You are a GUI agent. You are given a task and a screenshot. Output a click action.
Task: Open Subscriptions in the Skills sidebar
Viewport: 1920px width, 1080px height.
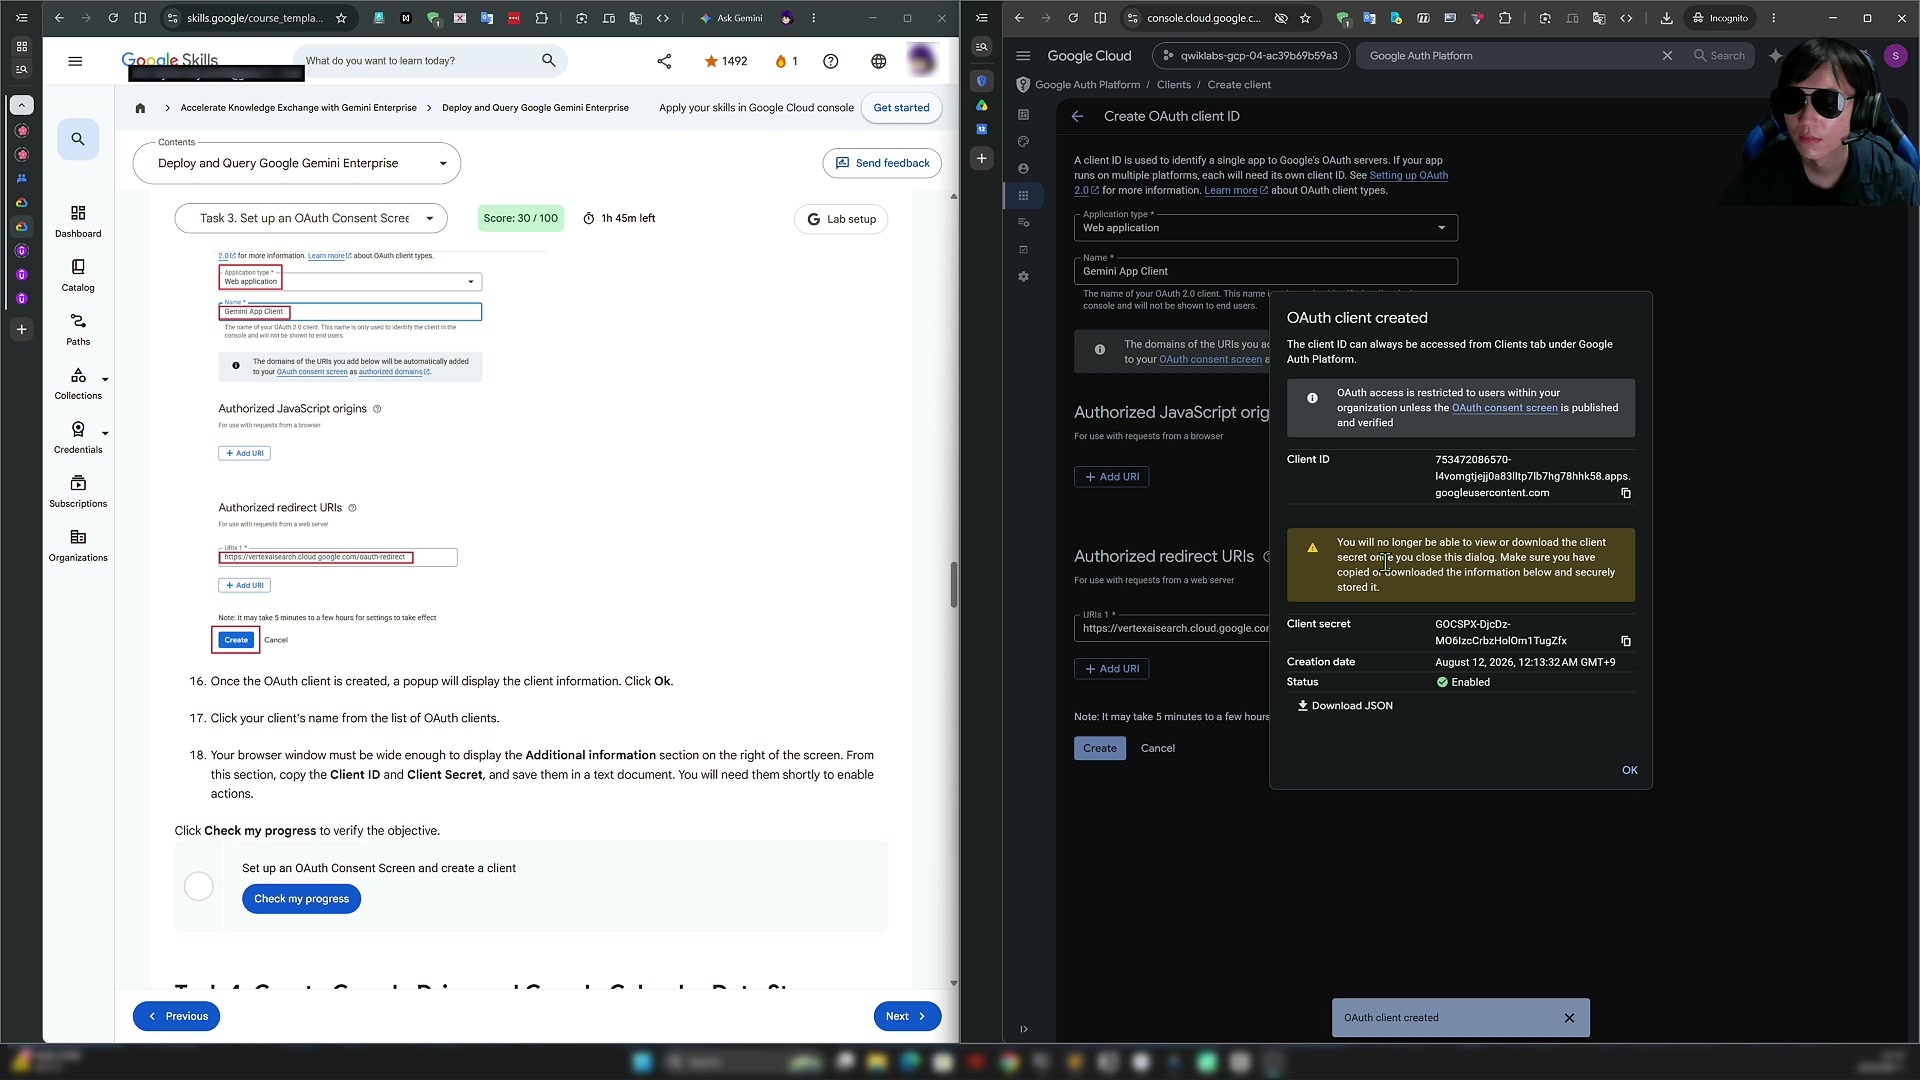tap(78, 492)
